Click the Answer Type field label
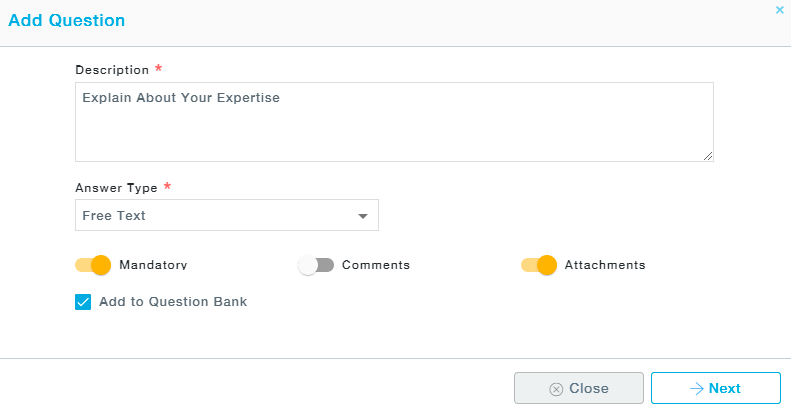 point(116,187)
